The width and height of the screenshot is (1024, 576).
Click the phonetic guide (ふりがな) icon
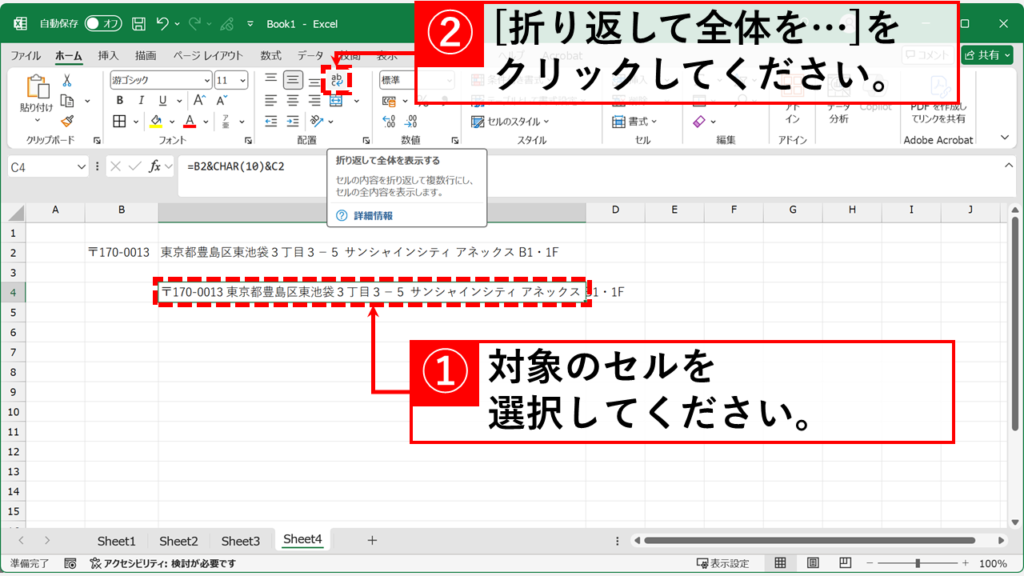(225, 121)
